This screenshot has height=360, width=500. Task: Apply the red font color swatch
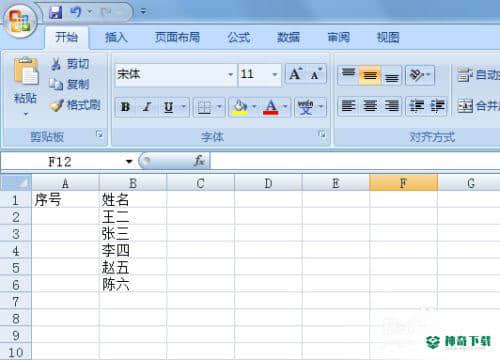pyautogui.click(x=271, y=107)
